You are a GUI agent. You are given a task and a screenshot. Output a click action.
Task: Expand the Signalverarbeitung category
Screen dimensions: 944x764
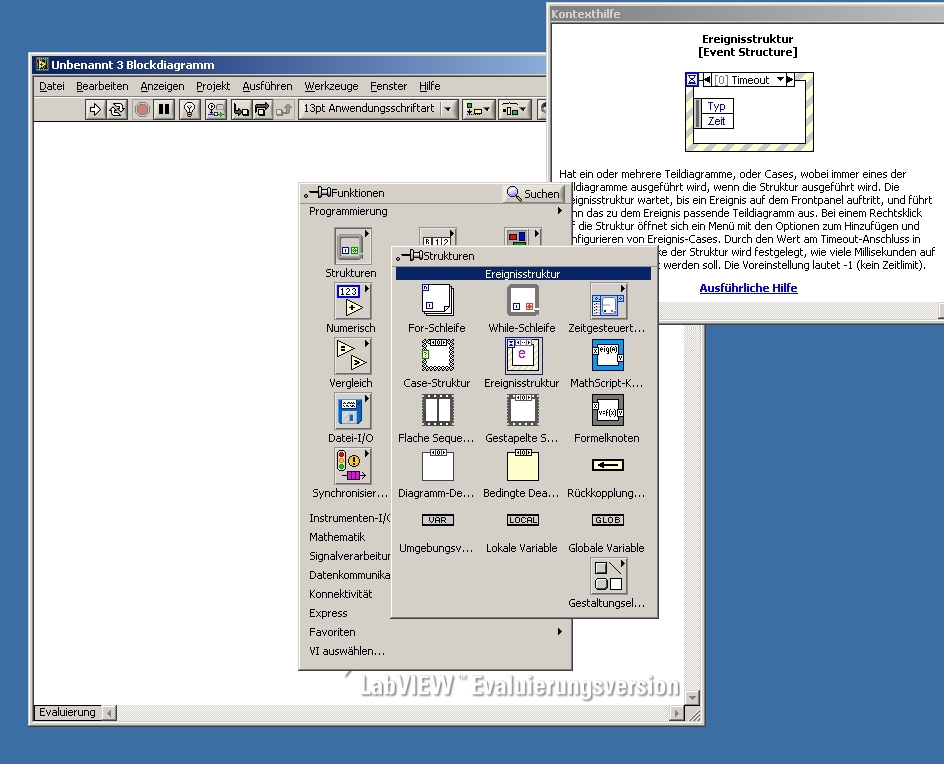(x=349, y=556)
